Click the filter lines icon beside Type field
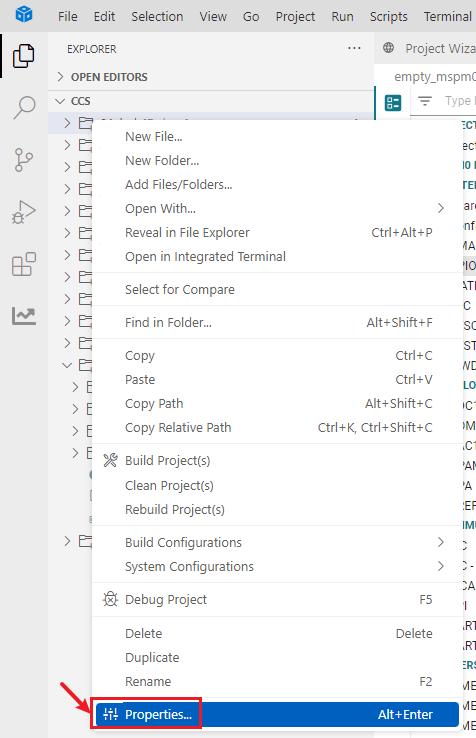 425,101
